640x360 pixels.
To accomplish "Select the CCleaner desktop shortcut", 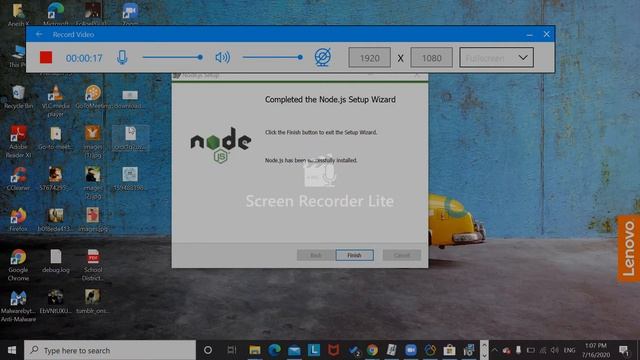I will tap(18, 180).
